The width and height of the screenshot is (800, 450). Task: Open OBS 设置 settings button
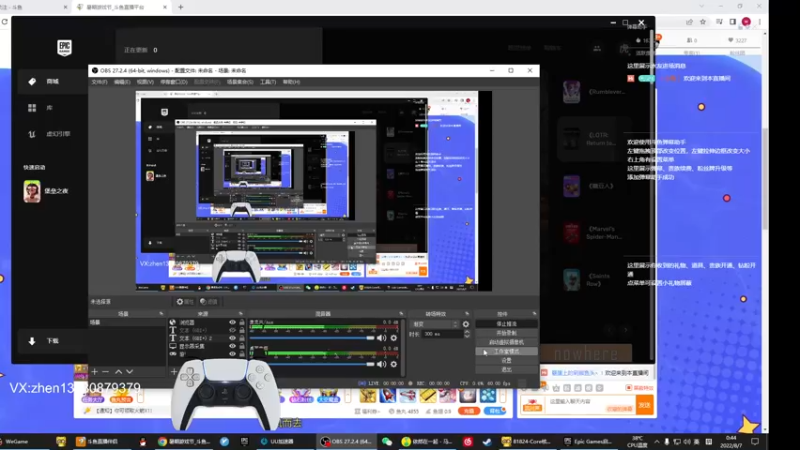coord(506,360)
